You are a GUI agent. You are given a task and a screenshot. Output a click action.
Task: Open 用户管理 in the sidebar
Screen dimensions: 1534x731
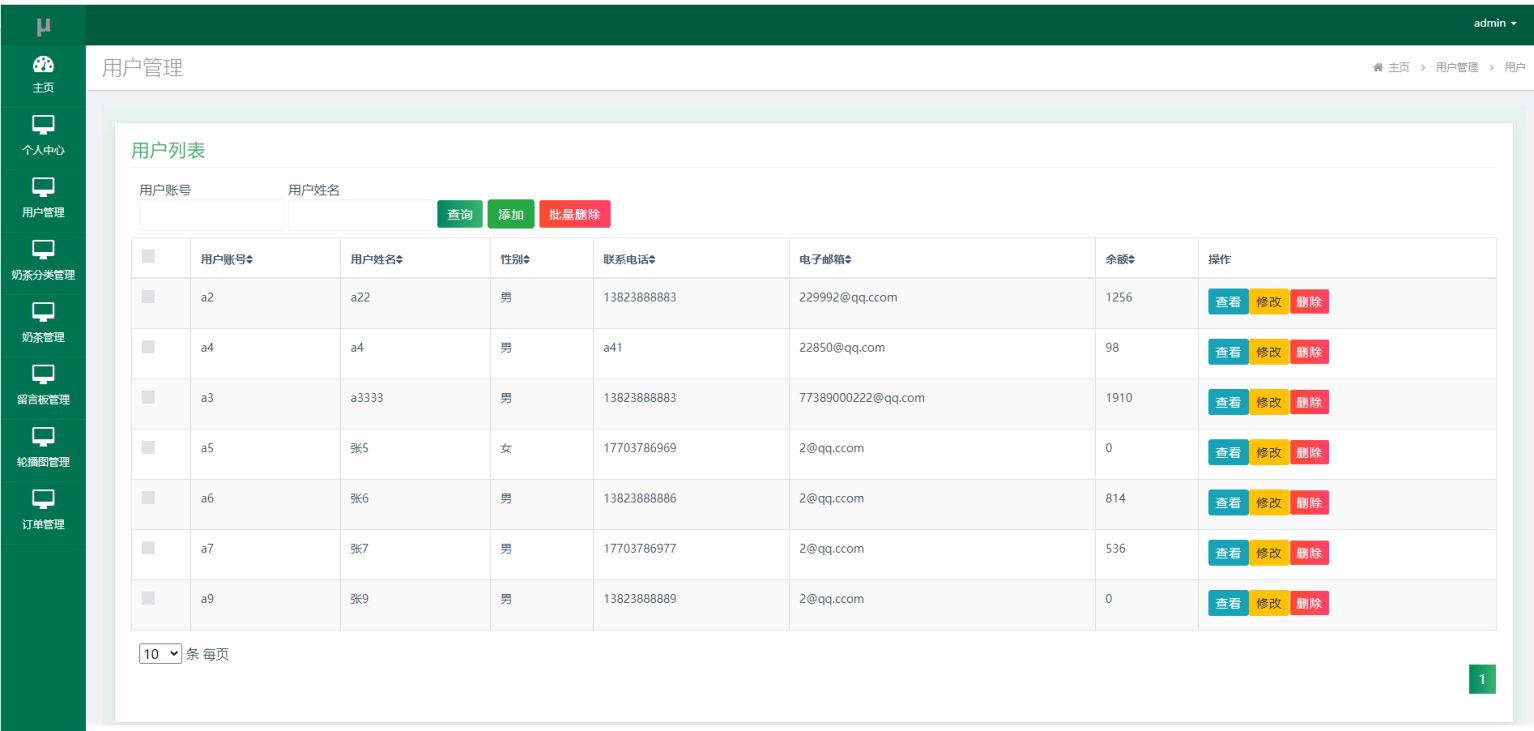coord(43,199)
